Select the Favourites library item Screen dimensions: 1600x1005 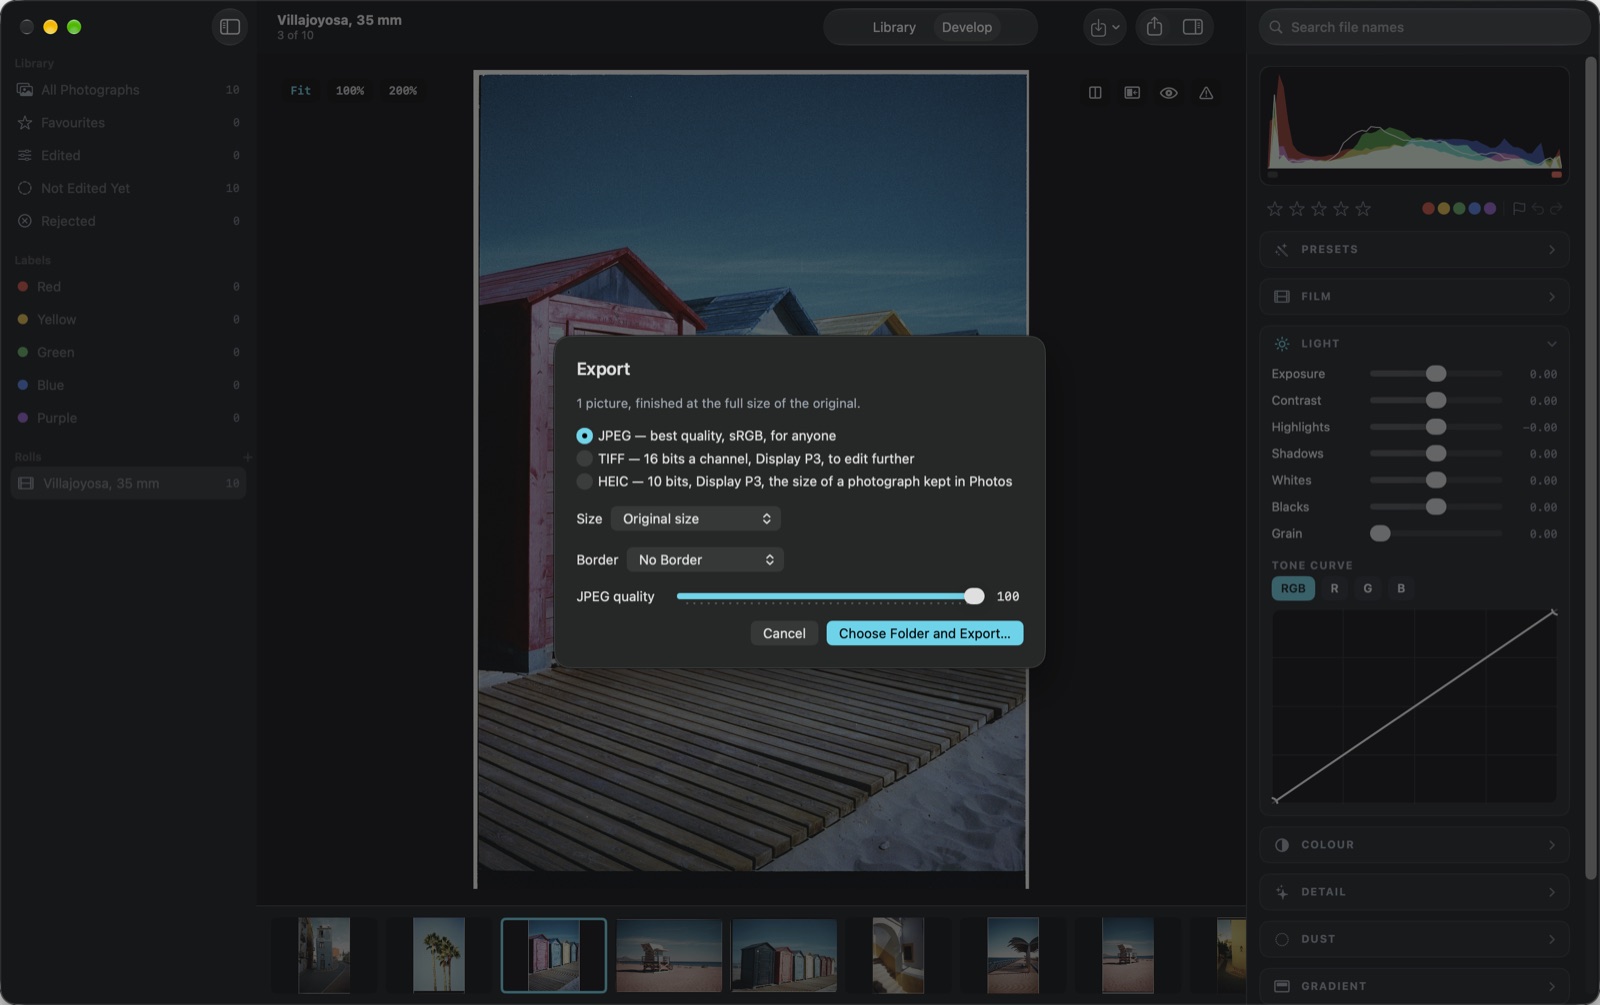128,123
